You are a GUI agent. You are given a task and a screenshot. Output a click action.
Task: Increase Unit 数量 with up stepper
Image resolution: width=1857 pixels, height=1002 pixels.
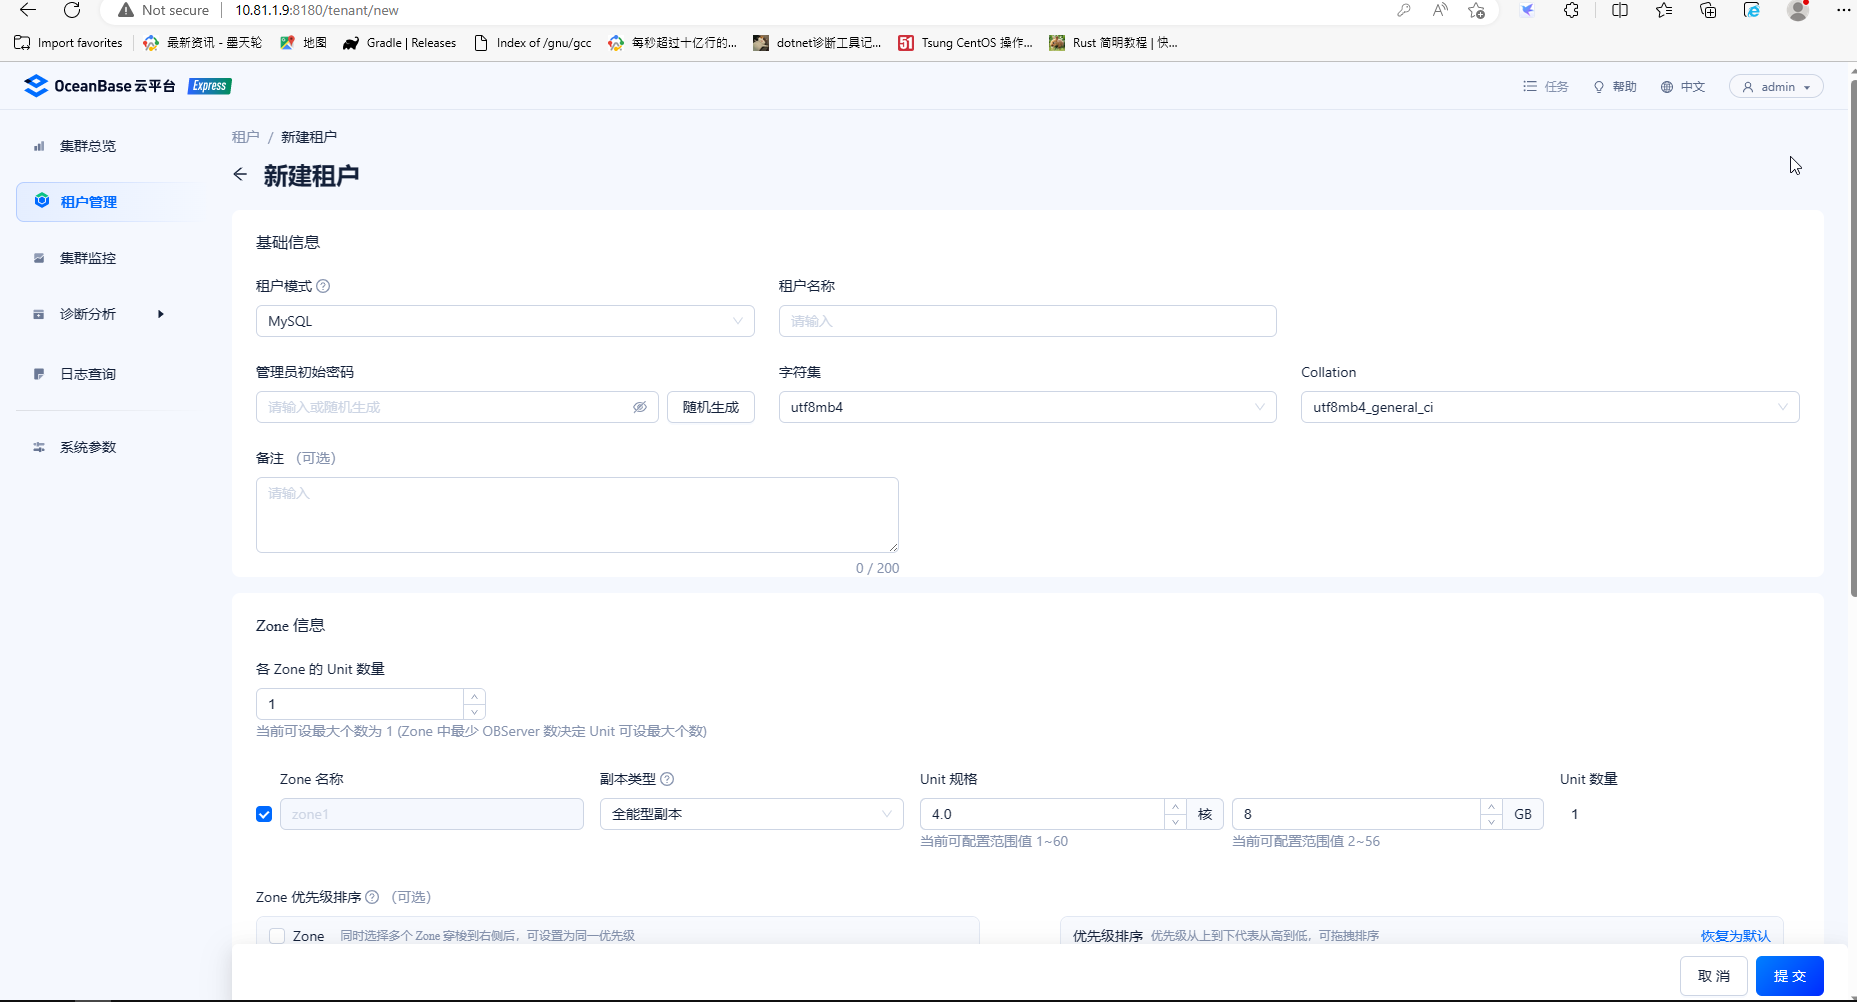[474, 696]
